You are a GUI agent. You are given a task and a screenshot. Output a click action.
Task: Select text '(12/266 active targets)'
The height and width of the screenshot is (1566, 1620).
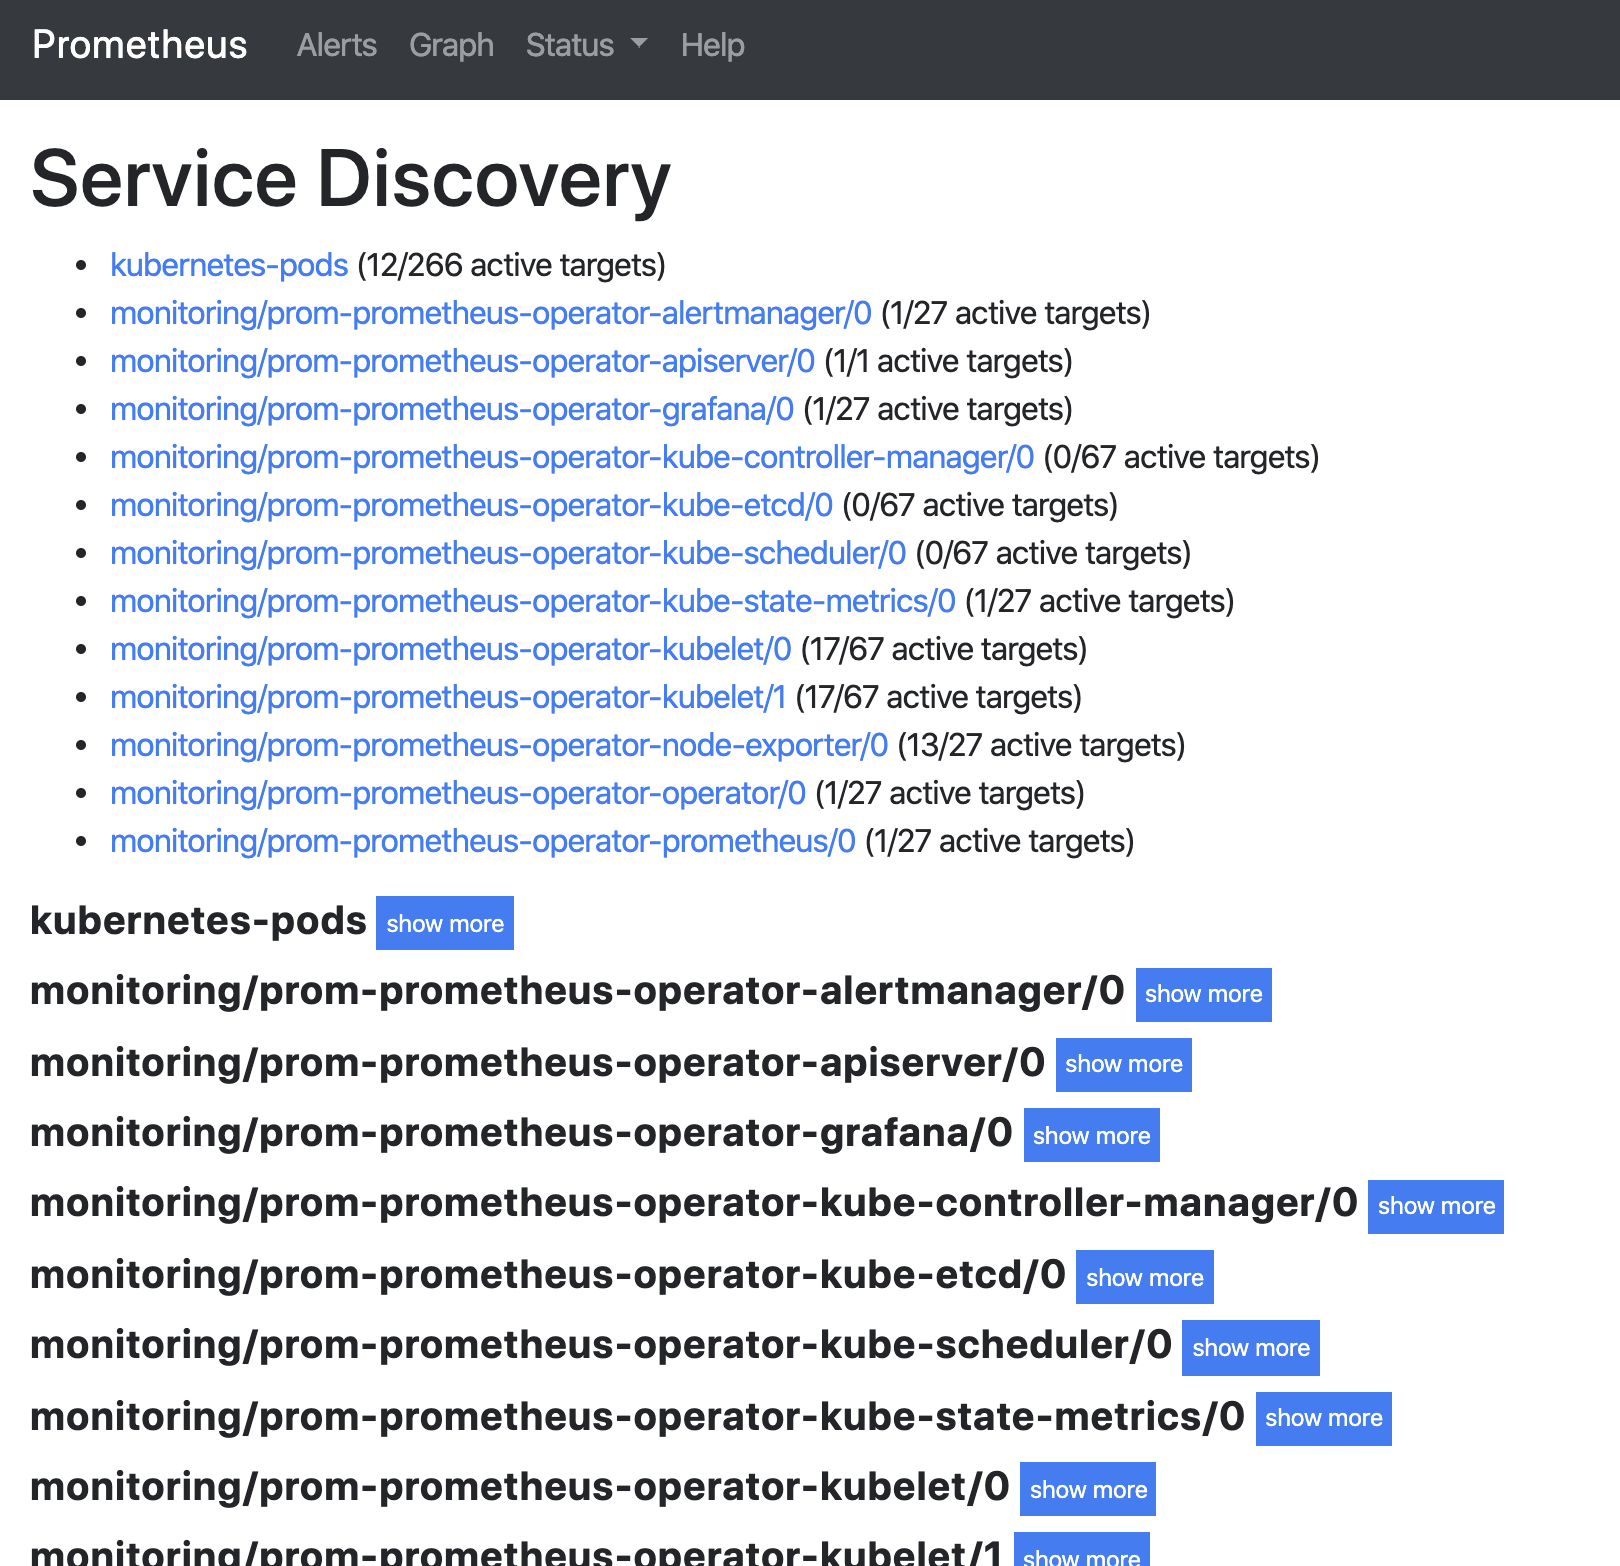tap(512, 265)
